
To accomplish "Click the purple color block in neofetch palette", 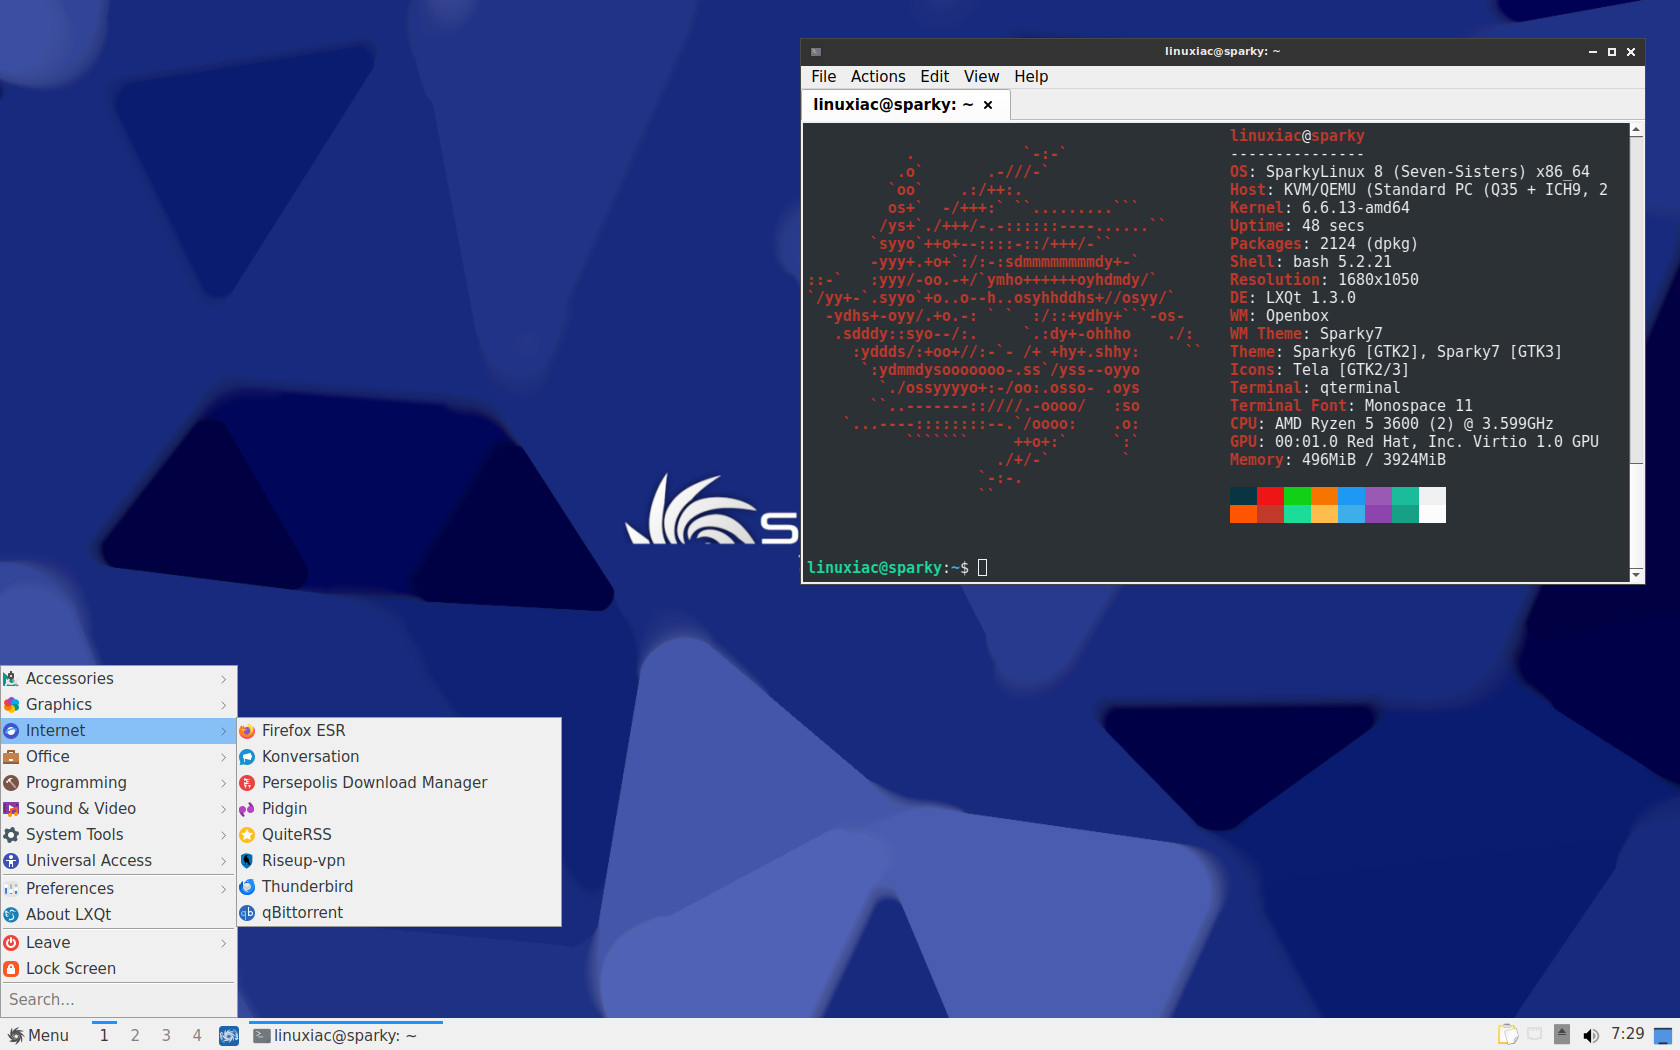I will (x=1378, y=496).
